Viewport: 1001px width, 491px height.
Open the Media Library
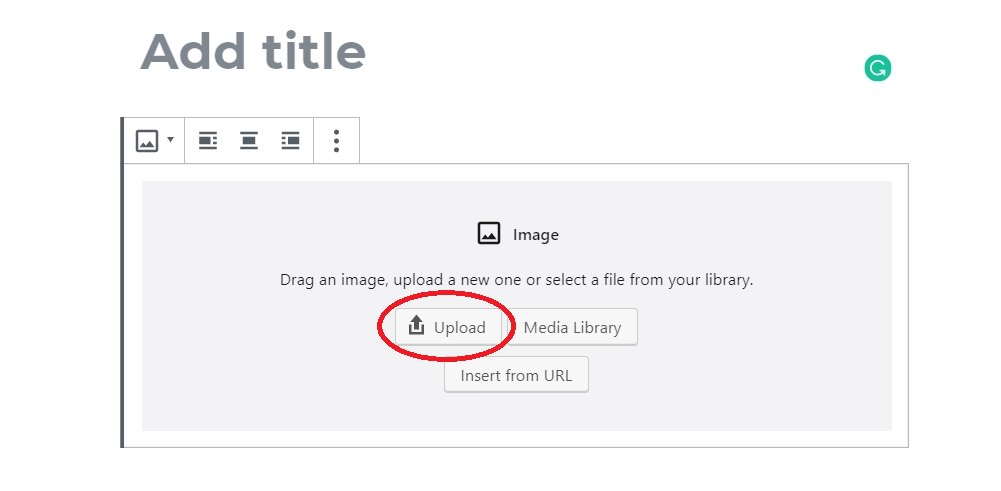(x=572, y=327)
